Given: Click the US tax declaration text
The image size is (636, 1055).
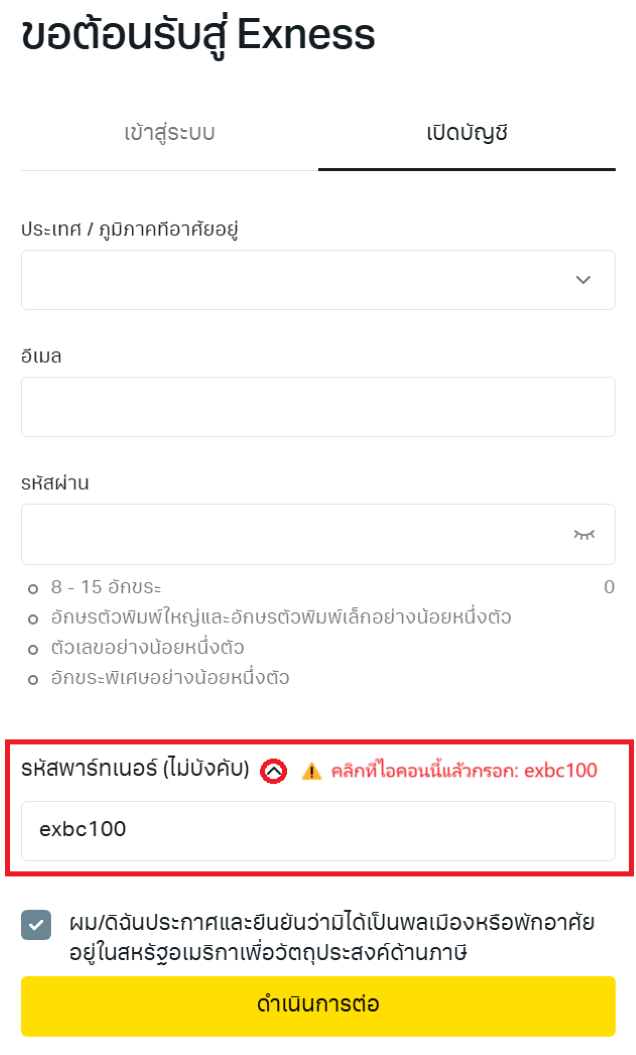Looking at the screenshot, I should pyautogui.click(x=332, y=937).
